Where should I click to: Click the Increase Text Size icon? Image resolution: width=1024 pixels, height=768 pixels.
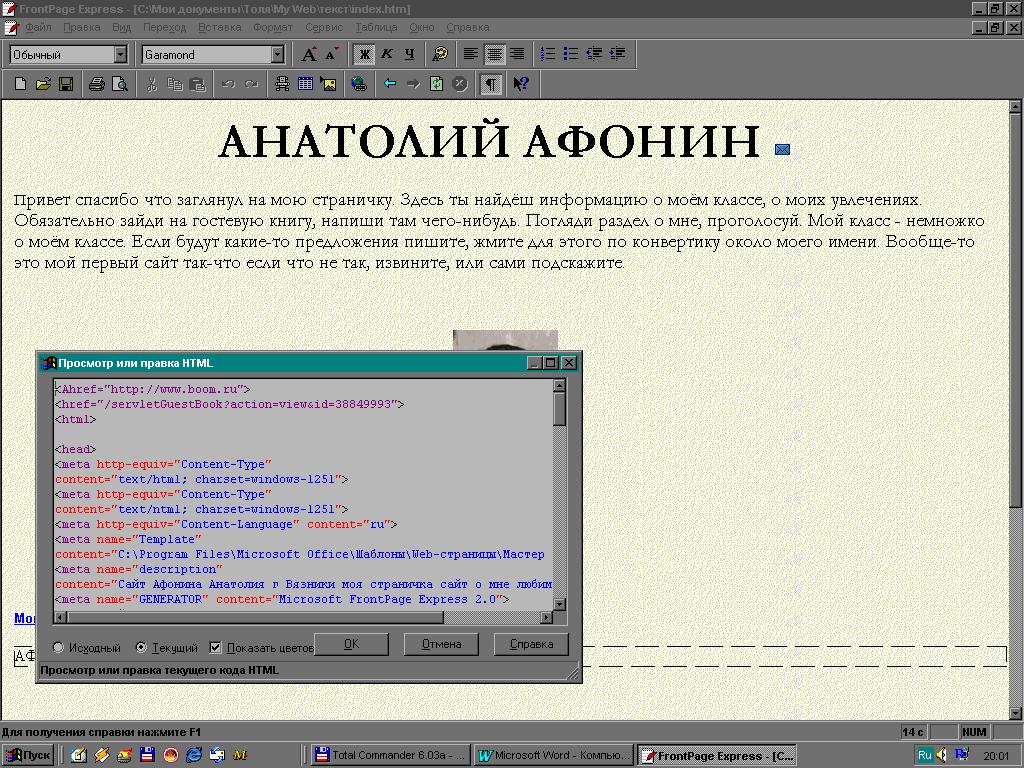(309, 54)
